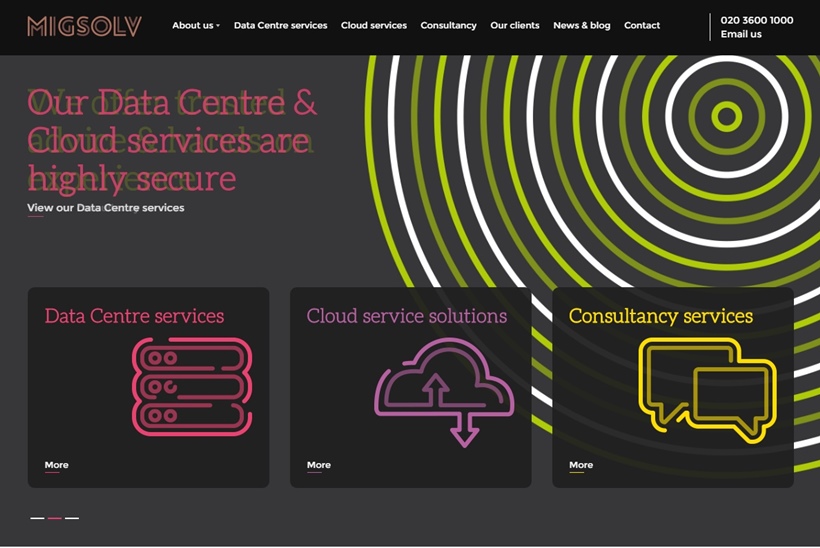Screen dimensions: 820x548
Task: Click the MIGSOLV logo
Action: (84, 26)
